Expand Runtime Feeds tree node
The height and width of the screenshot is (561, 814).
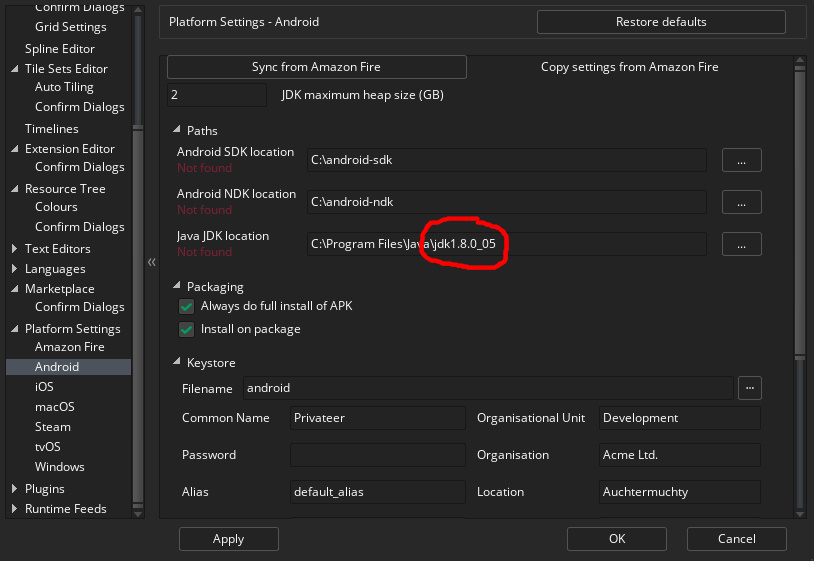[15, 509]
